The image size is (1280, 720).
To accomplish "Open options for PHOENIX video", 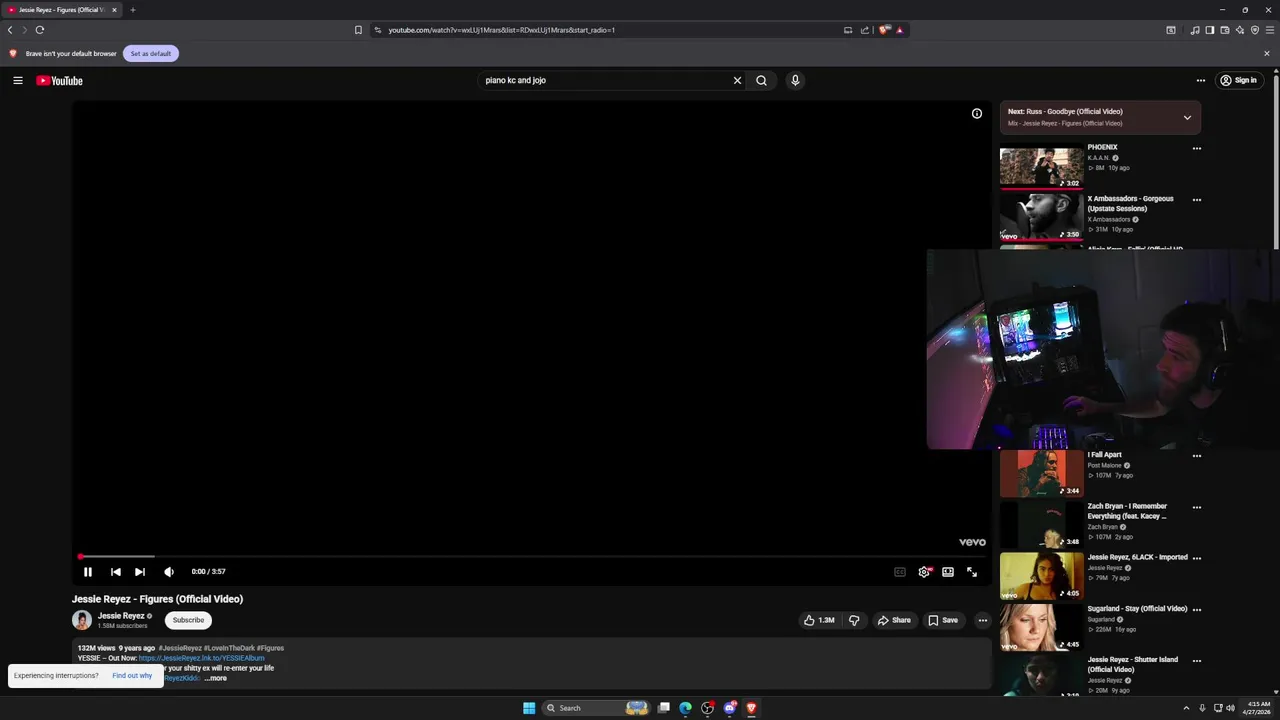I will click(1196, 148).
